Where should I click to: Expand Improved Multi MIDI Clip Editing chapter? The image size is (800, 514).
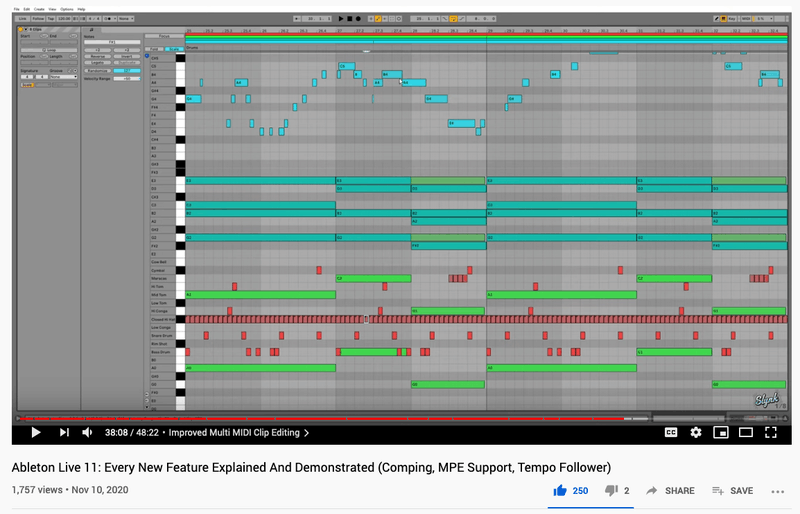238,432
